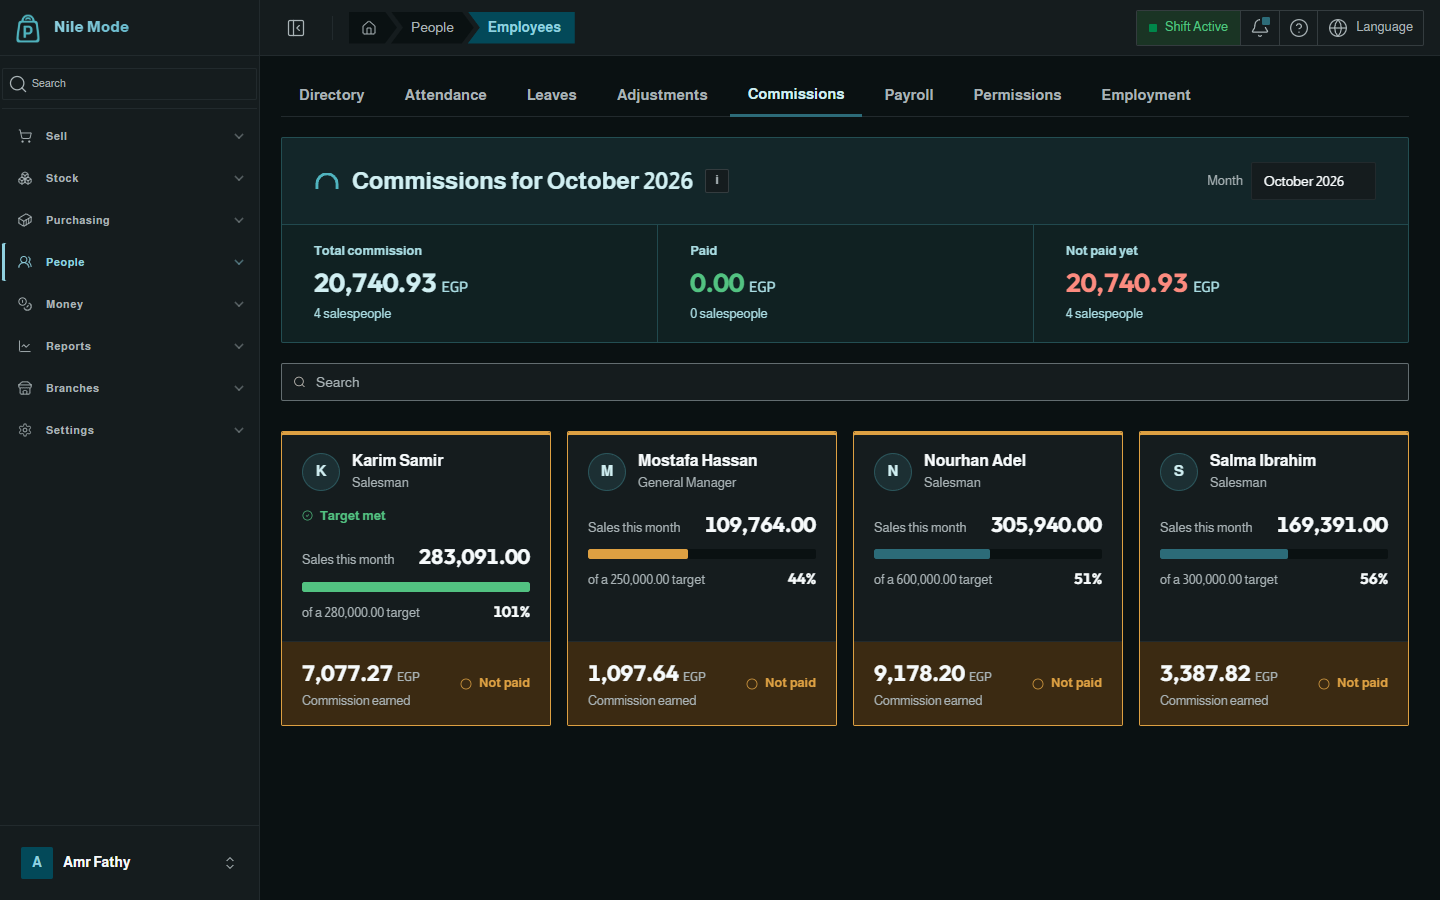
Task: Click the Language globe button
Action: (x=1371, y=28)
